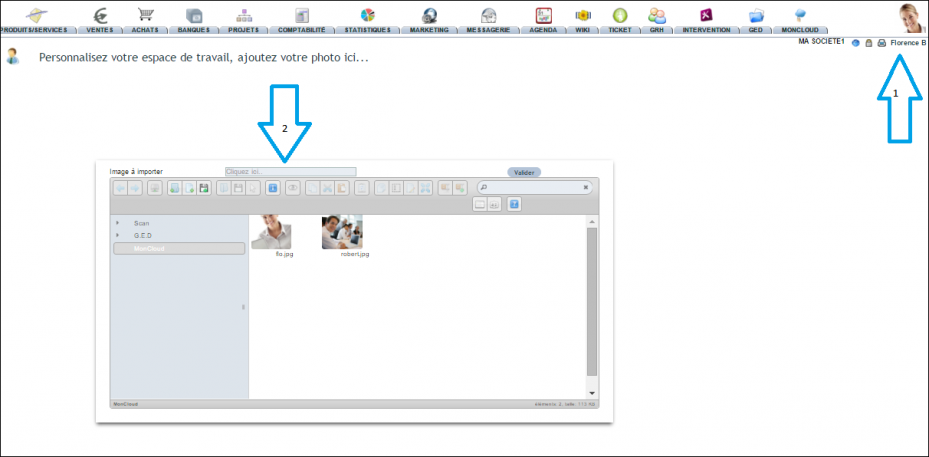Click the user profile photo at top right

911,18
